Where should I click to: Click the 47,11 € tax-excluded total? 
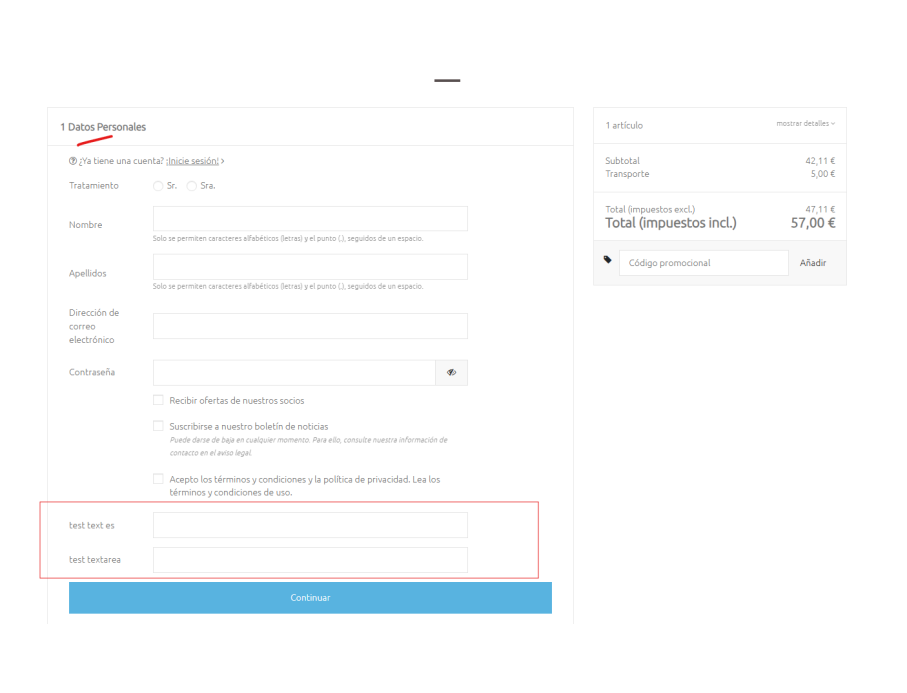[x=820, y=209]
